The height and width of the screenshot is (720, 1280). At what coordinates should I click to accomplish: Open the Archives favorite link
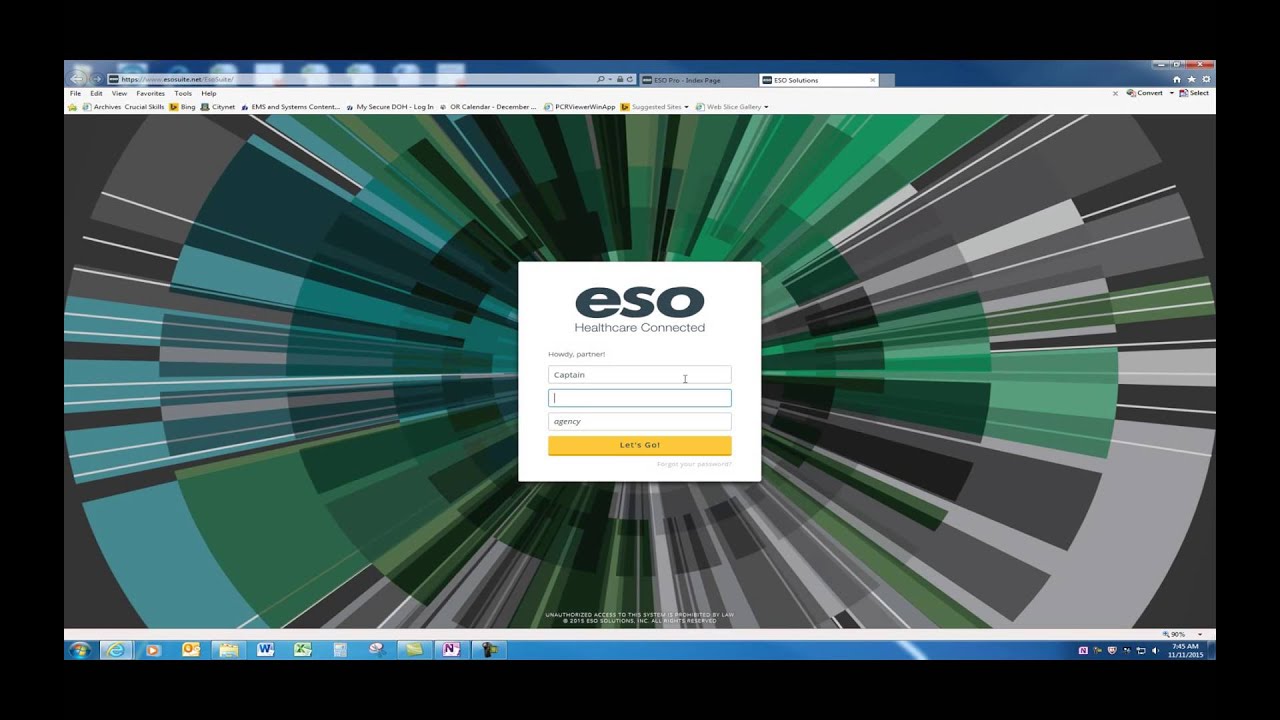[101, 106]
